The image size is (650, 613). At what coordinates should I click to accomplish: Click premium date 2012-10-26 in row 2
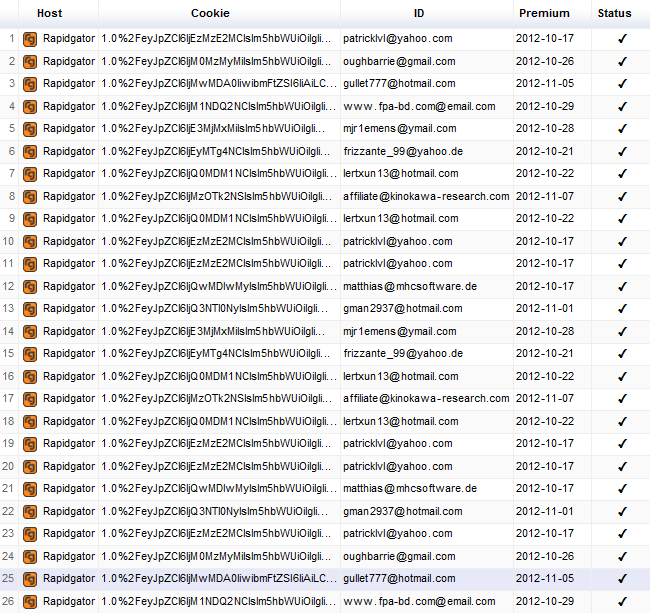coord(545,61)
